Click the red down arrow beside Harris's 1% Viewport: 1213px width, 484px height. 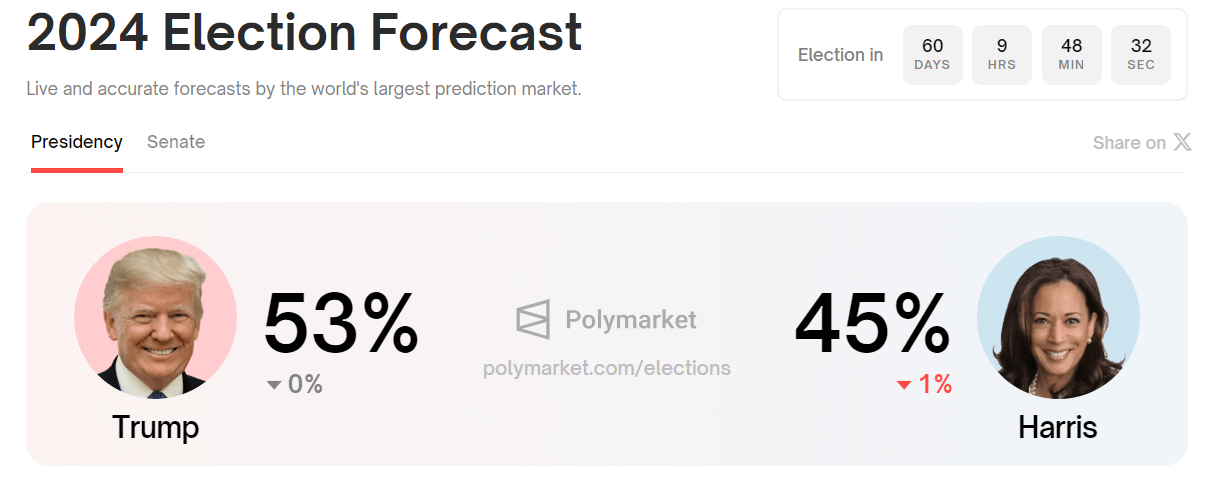click(904, 385)
